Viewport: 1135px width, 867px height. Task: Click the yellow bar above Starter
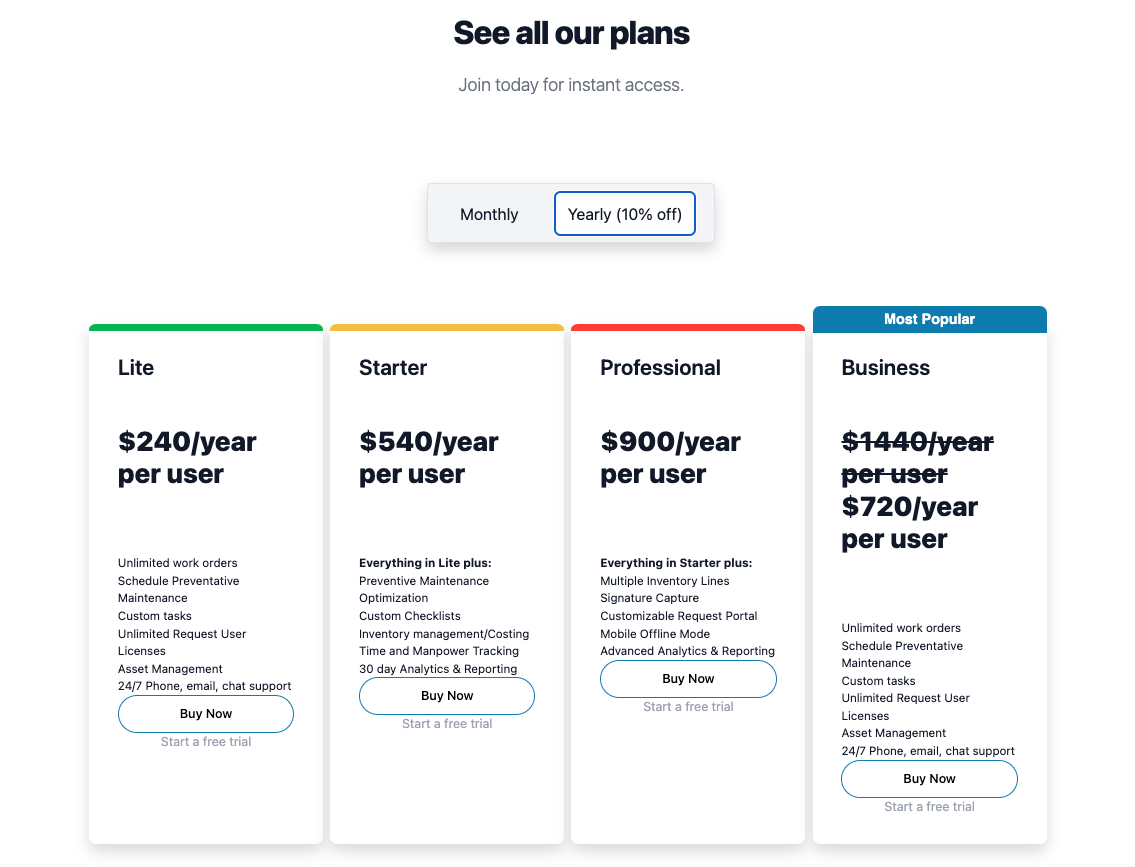pyautogui.click(x=447, y=327)
